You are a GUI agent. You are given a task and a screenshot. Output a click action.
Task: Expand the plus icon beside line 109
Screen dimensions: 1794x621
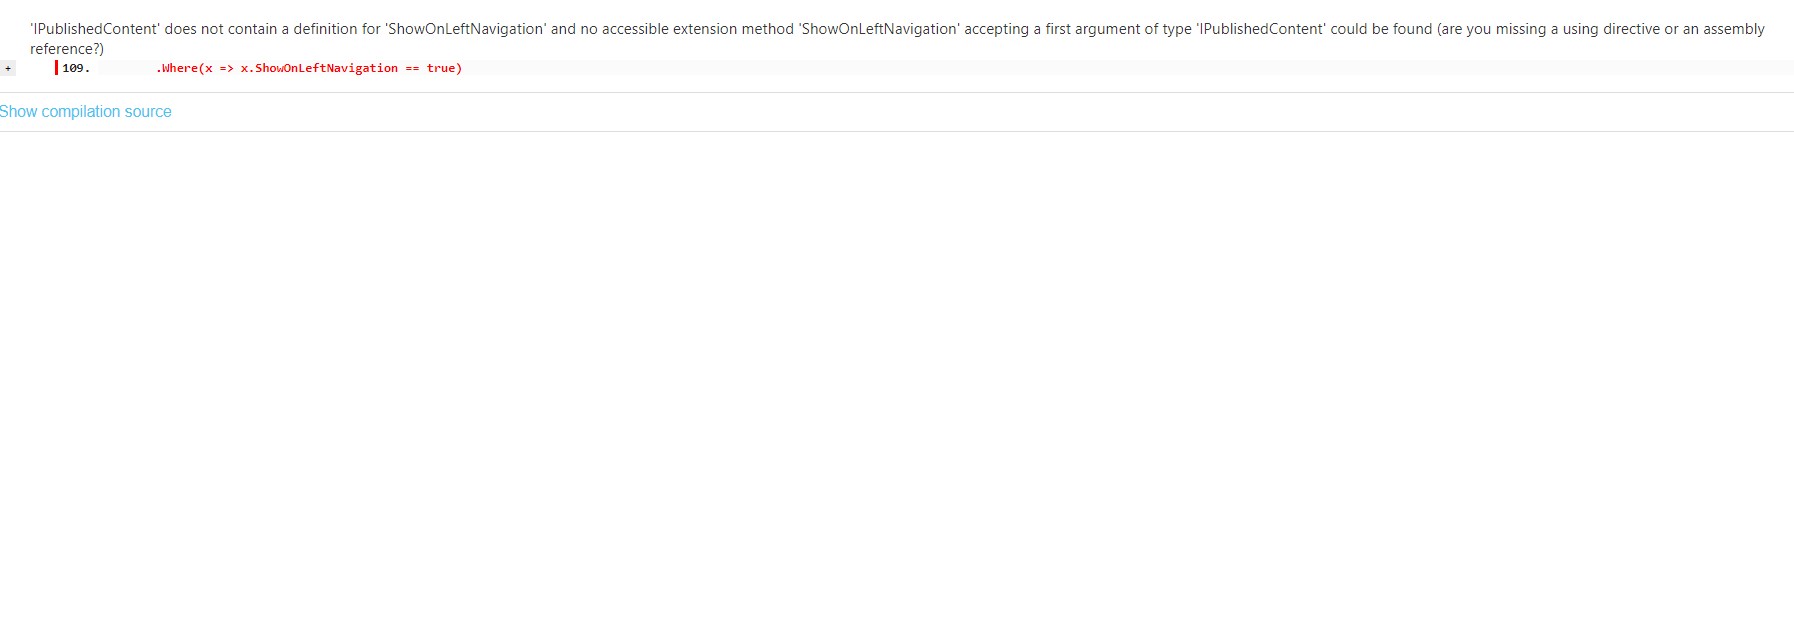[8, 68]
